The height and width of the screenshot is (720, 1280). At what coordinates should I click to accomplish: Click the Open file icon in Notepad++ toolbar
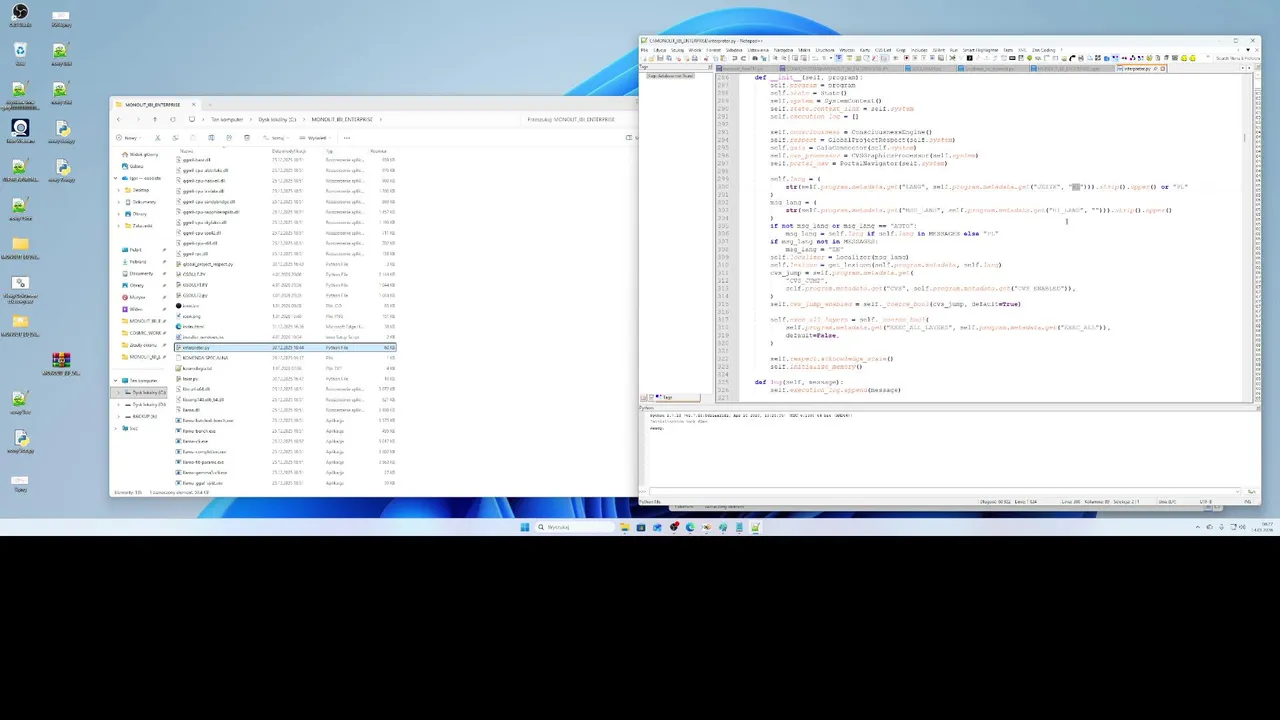click(x=652, y=58)
